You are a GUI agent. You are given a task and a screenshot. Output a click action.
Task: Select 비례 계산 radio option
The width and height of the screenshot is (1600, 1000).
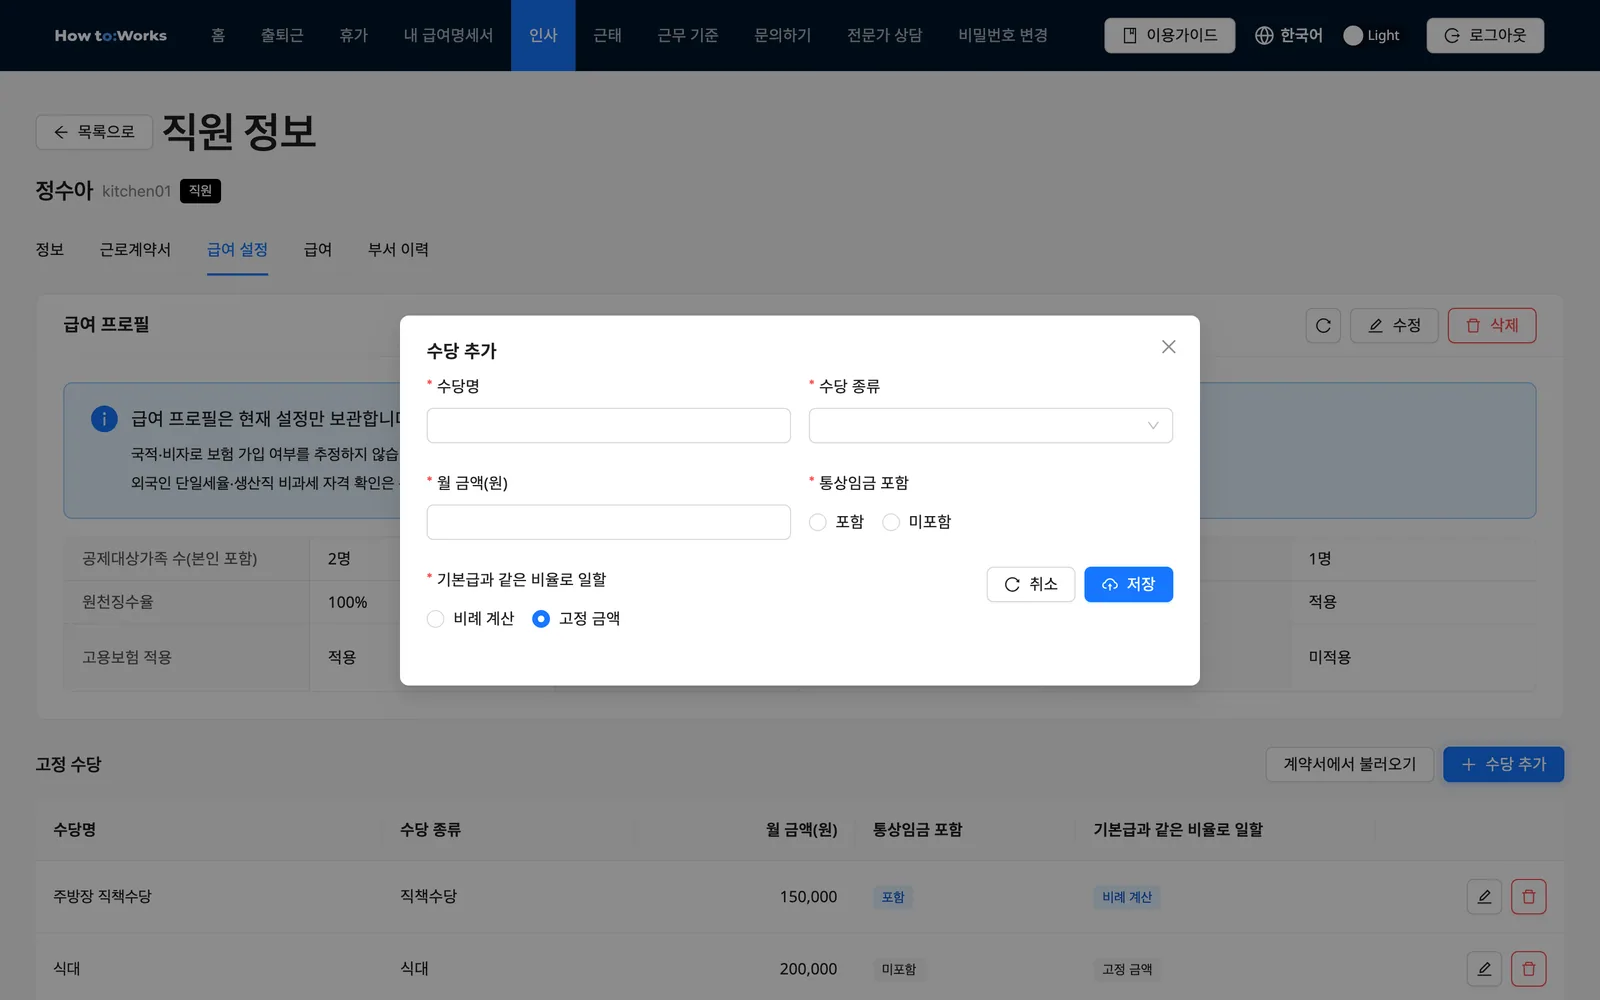coord(435,619)
